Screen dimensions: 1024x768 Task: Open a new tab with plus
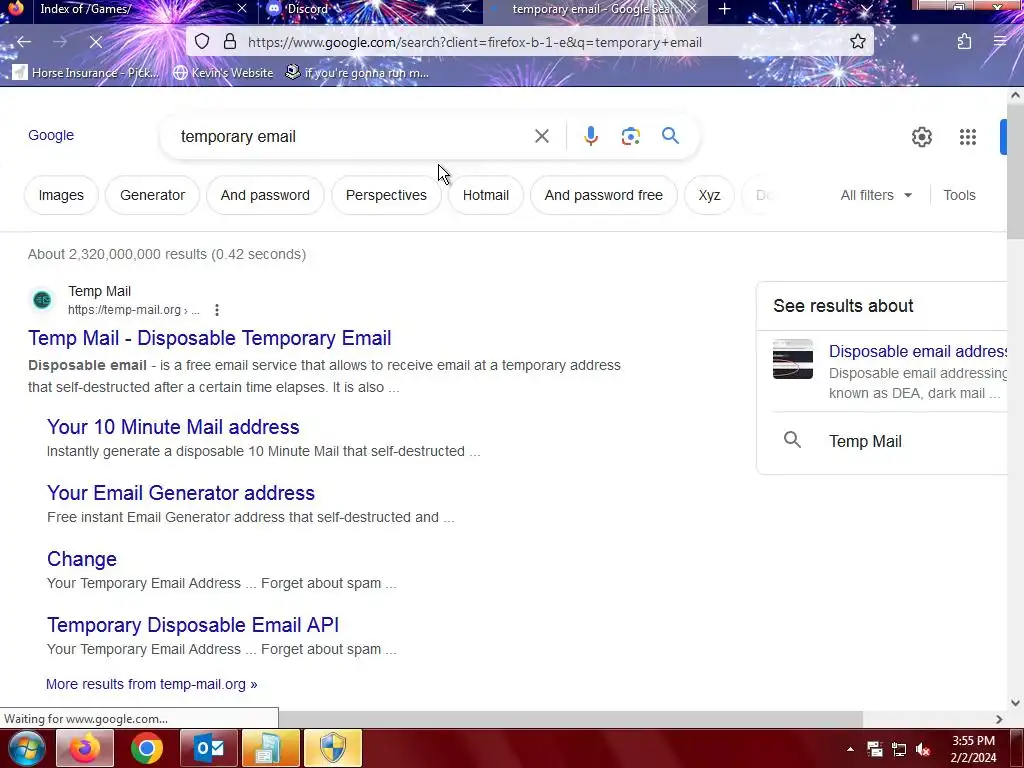tap(724, 9)
